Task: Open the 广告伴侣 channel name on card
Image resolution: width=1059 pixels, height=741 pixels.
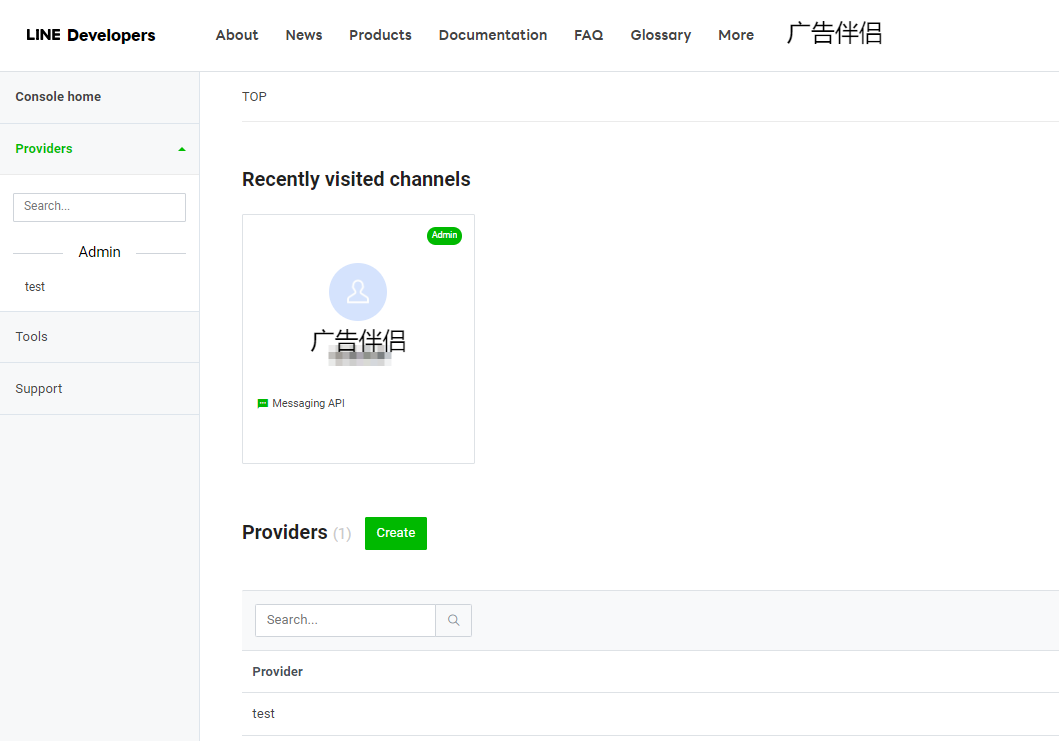Action: point(358,341)
